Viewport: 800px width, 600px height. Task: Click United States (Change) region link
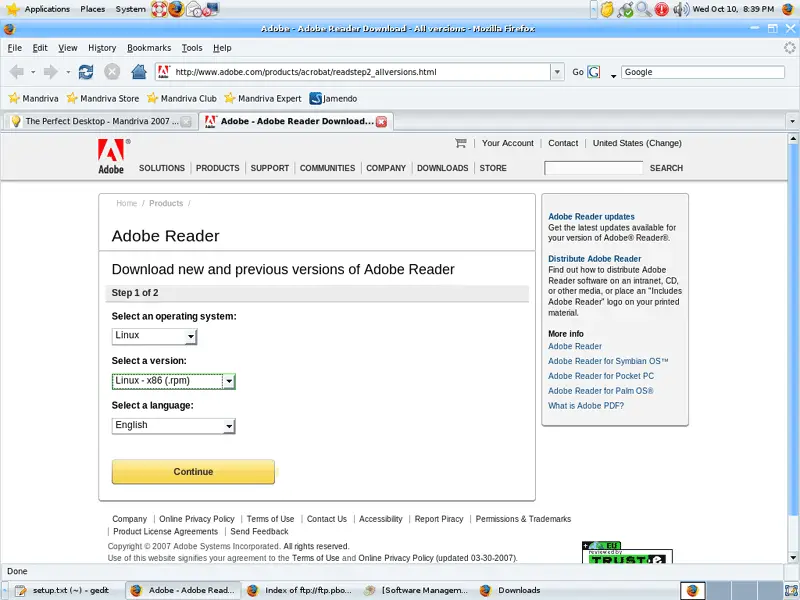point(637,143)
